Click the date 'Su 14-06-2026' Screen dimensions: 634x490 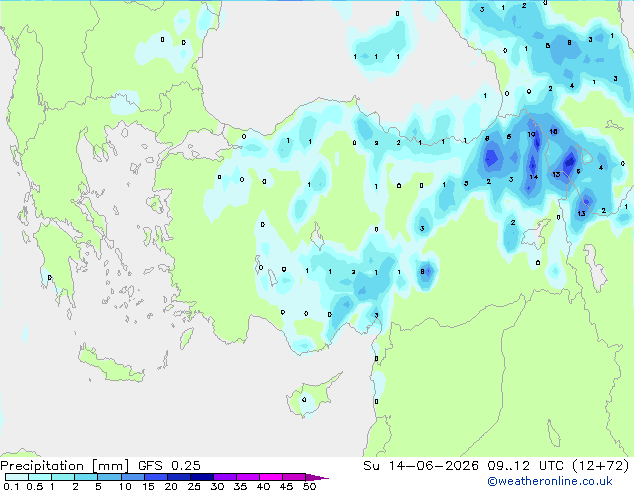coord(421,466)
